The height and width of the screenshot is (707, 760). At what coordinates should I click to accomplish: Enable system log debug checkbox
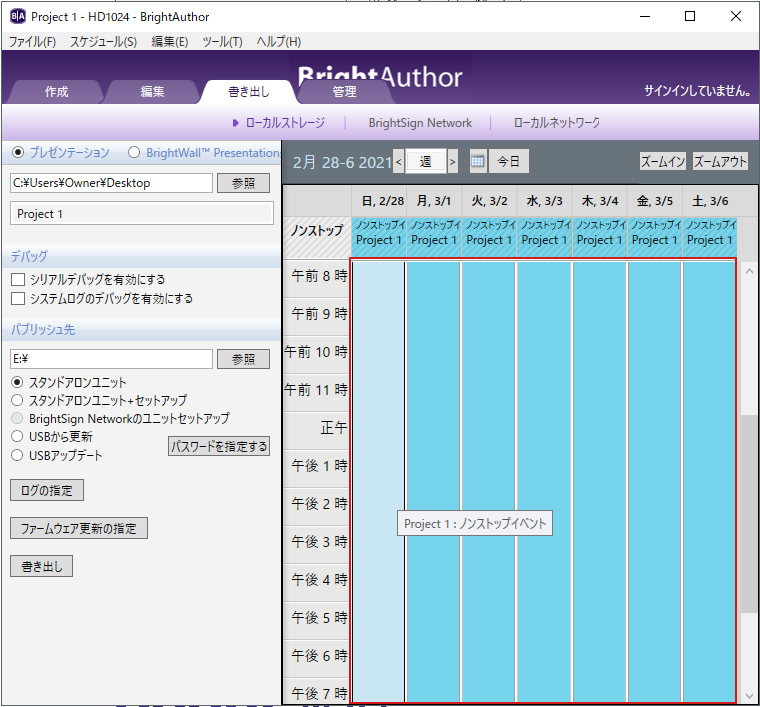coord(18,299)
